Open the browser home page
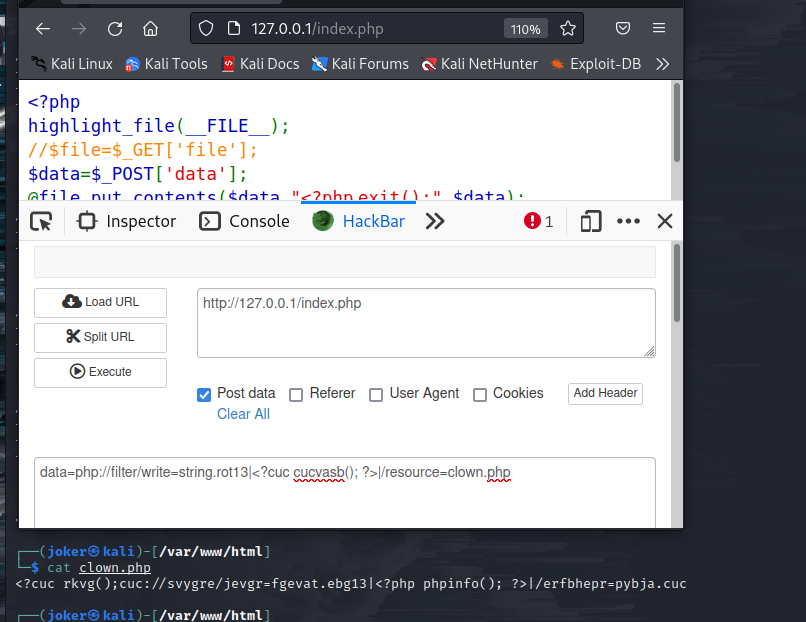This screenshot has height=622, width=806. pos(150,29)
